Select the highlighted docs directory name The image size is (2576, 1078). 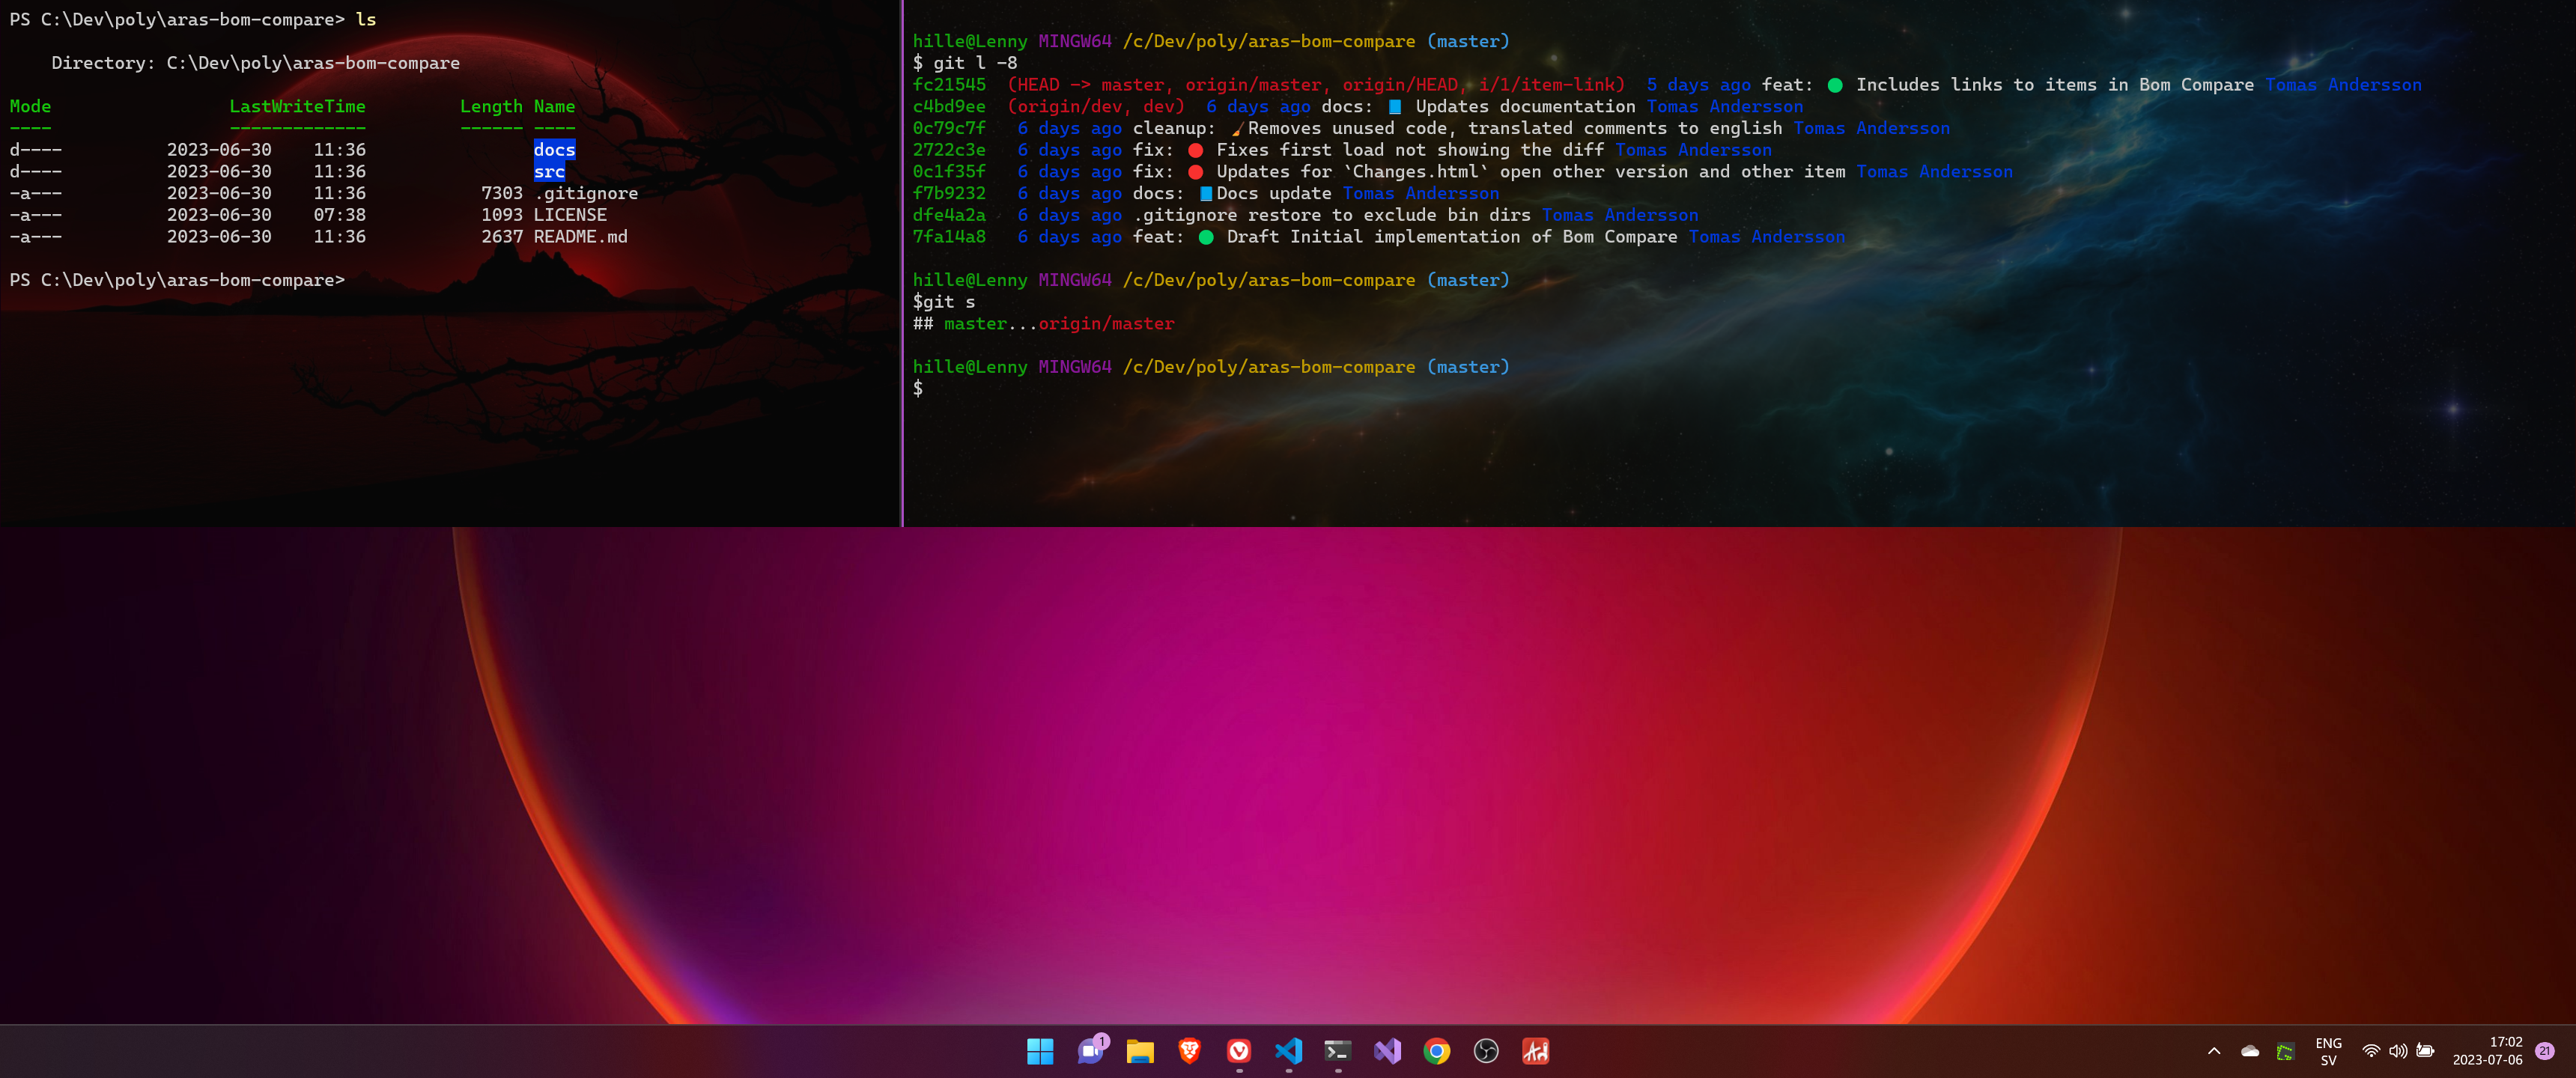point(554,149)
